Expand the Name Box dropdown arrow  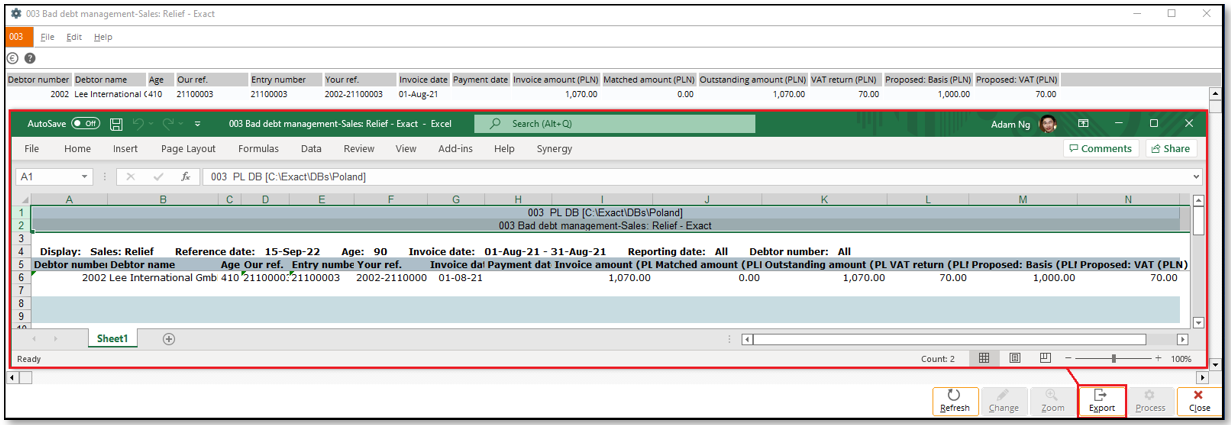[x=84, y=176]
